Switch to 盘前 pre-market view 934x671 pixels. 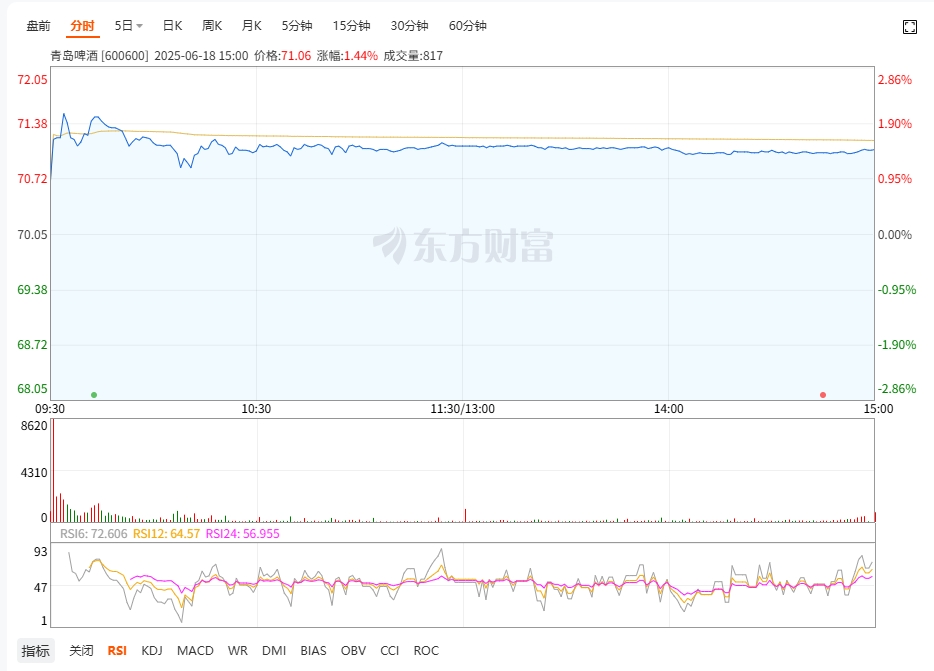(x=39, y=26)
